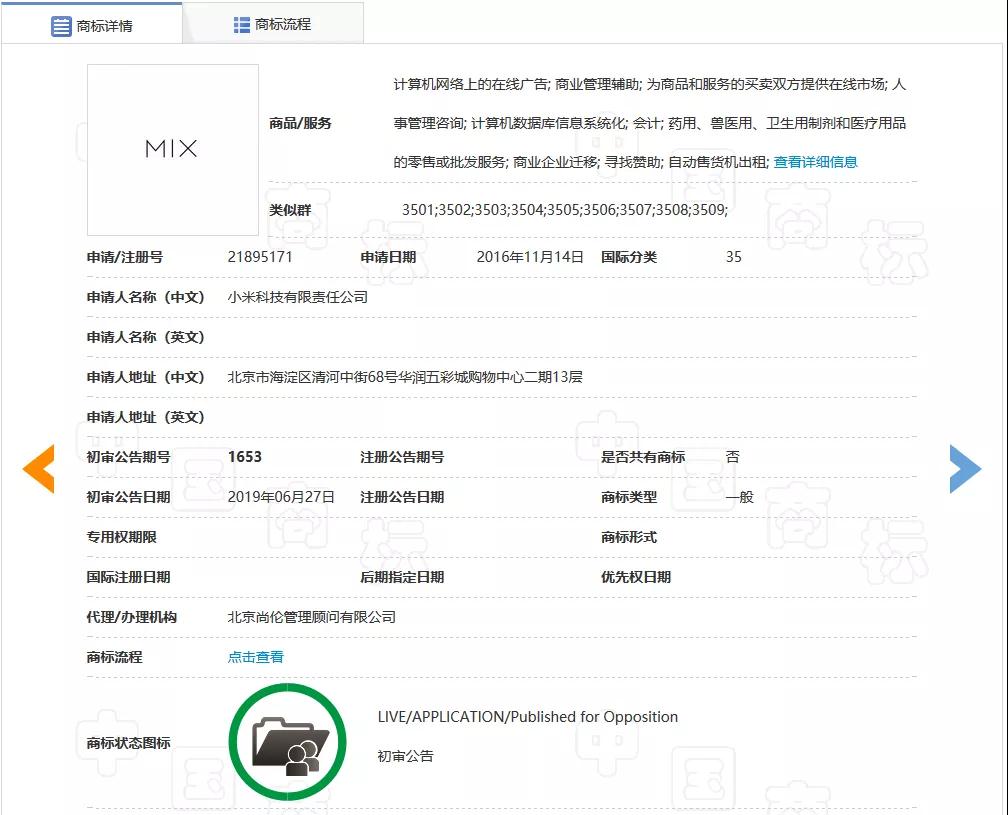Click the 是否共有商标 label
The height and width of the screenshot is (815, 1008).
tap(643, 457)
